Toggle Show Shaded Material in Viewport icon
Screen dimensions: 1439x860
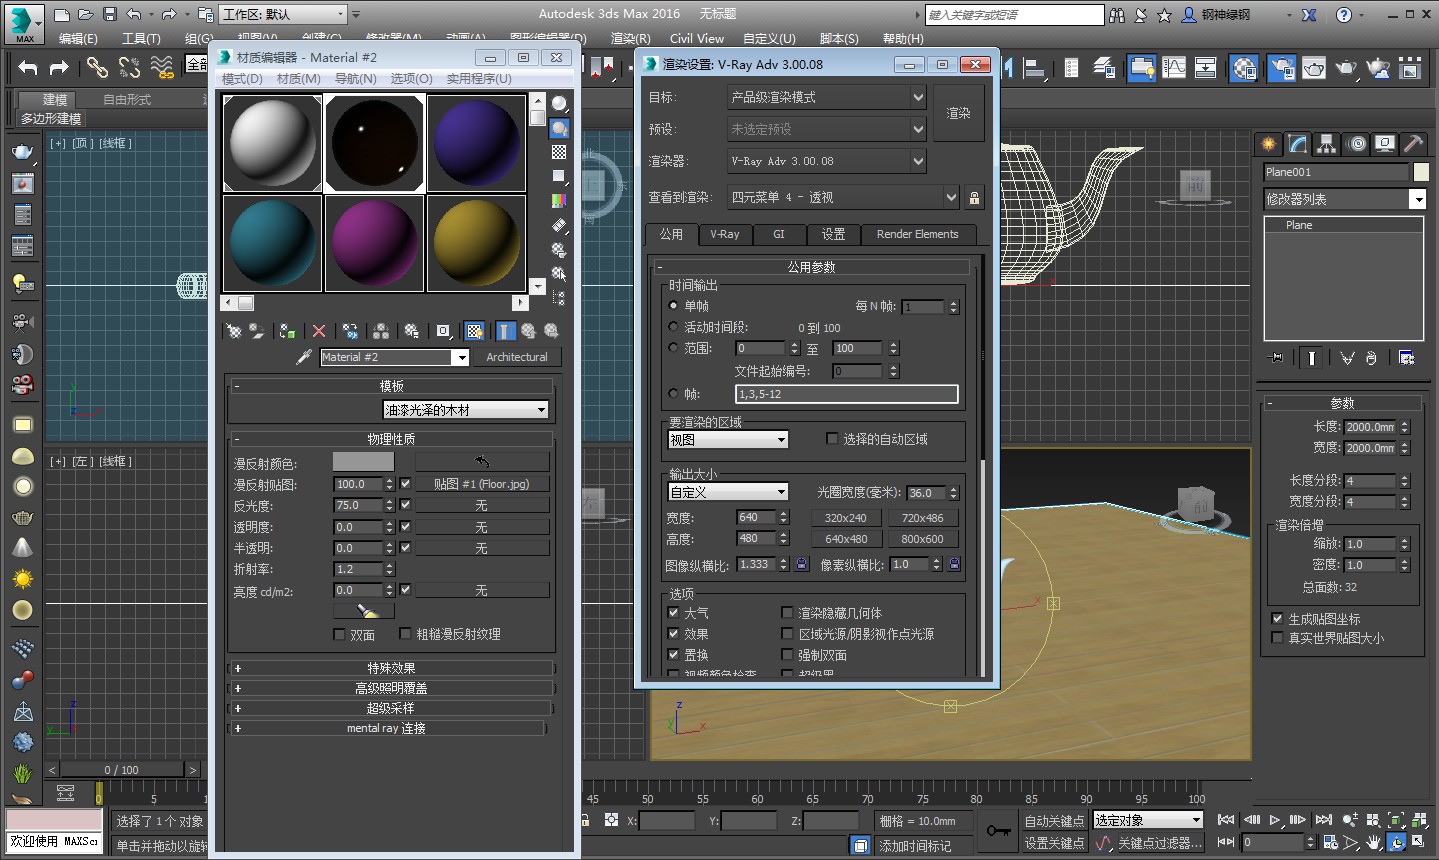click(475, 331)
